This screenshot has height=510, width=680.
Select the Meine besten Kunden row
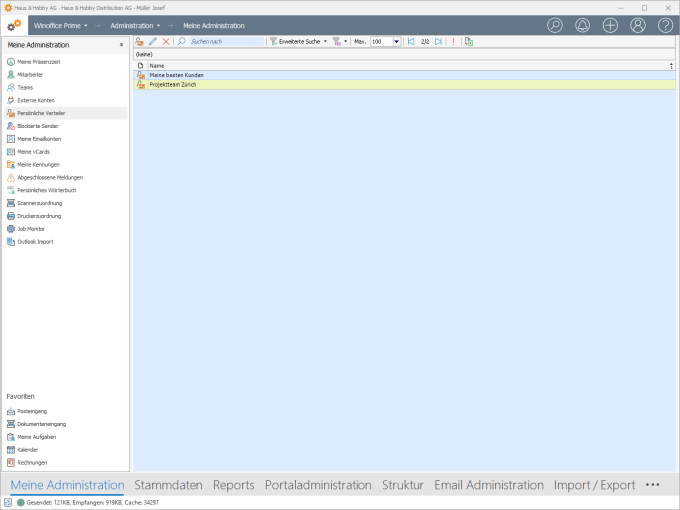click(x=177, y=75)
